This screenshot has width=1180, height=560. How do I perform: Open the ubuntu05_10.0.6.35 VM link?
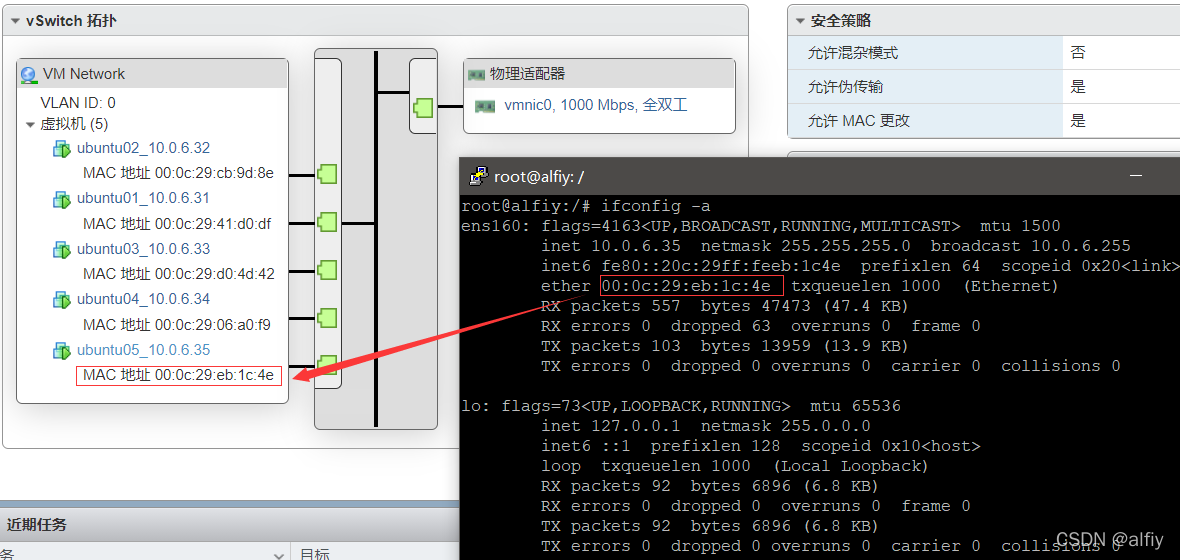point(143,350)
